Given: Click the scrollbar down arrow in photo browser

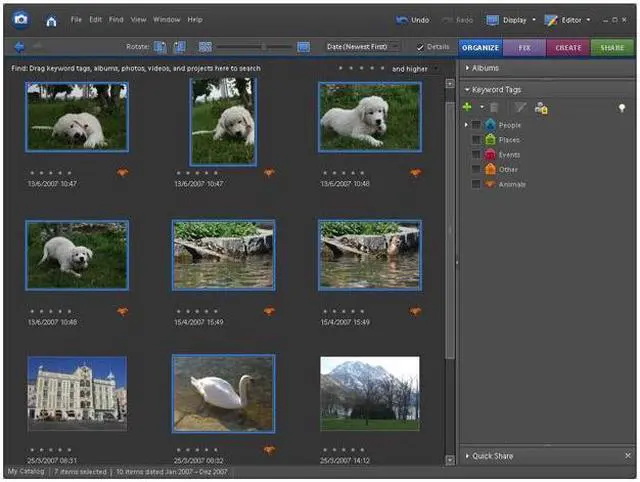Looking at the screenshot, I should tap(450, 460).
